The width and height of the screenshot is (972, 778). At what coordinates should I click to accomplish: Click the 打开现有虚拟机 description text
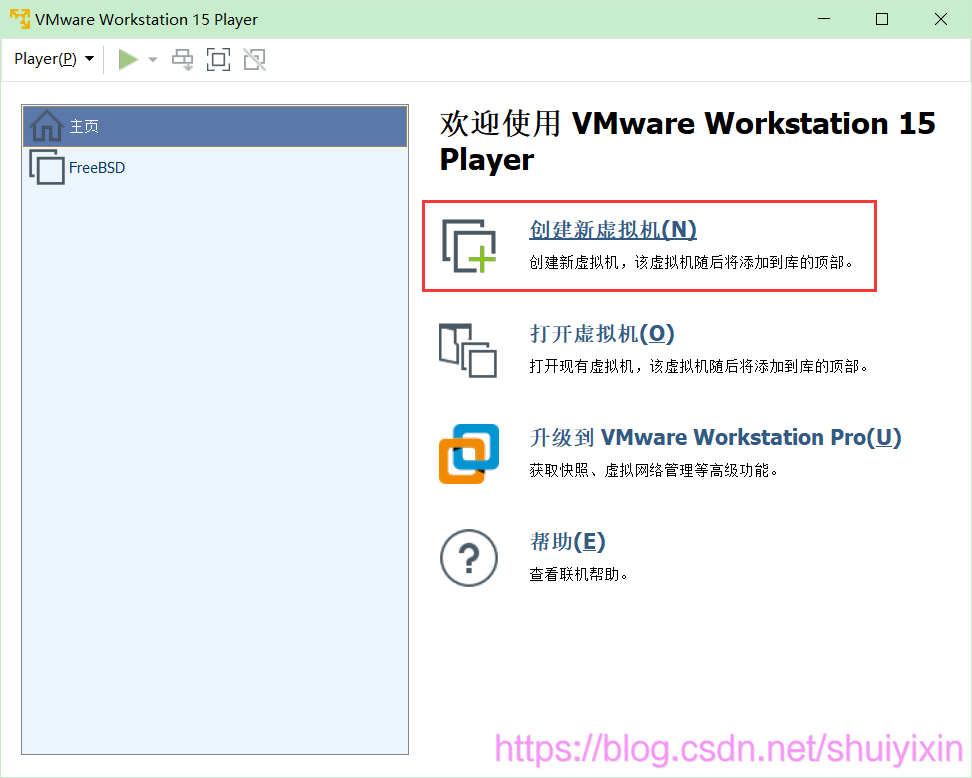[699, 366]
